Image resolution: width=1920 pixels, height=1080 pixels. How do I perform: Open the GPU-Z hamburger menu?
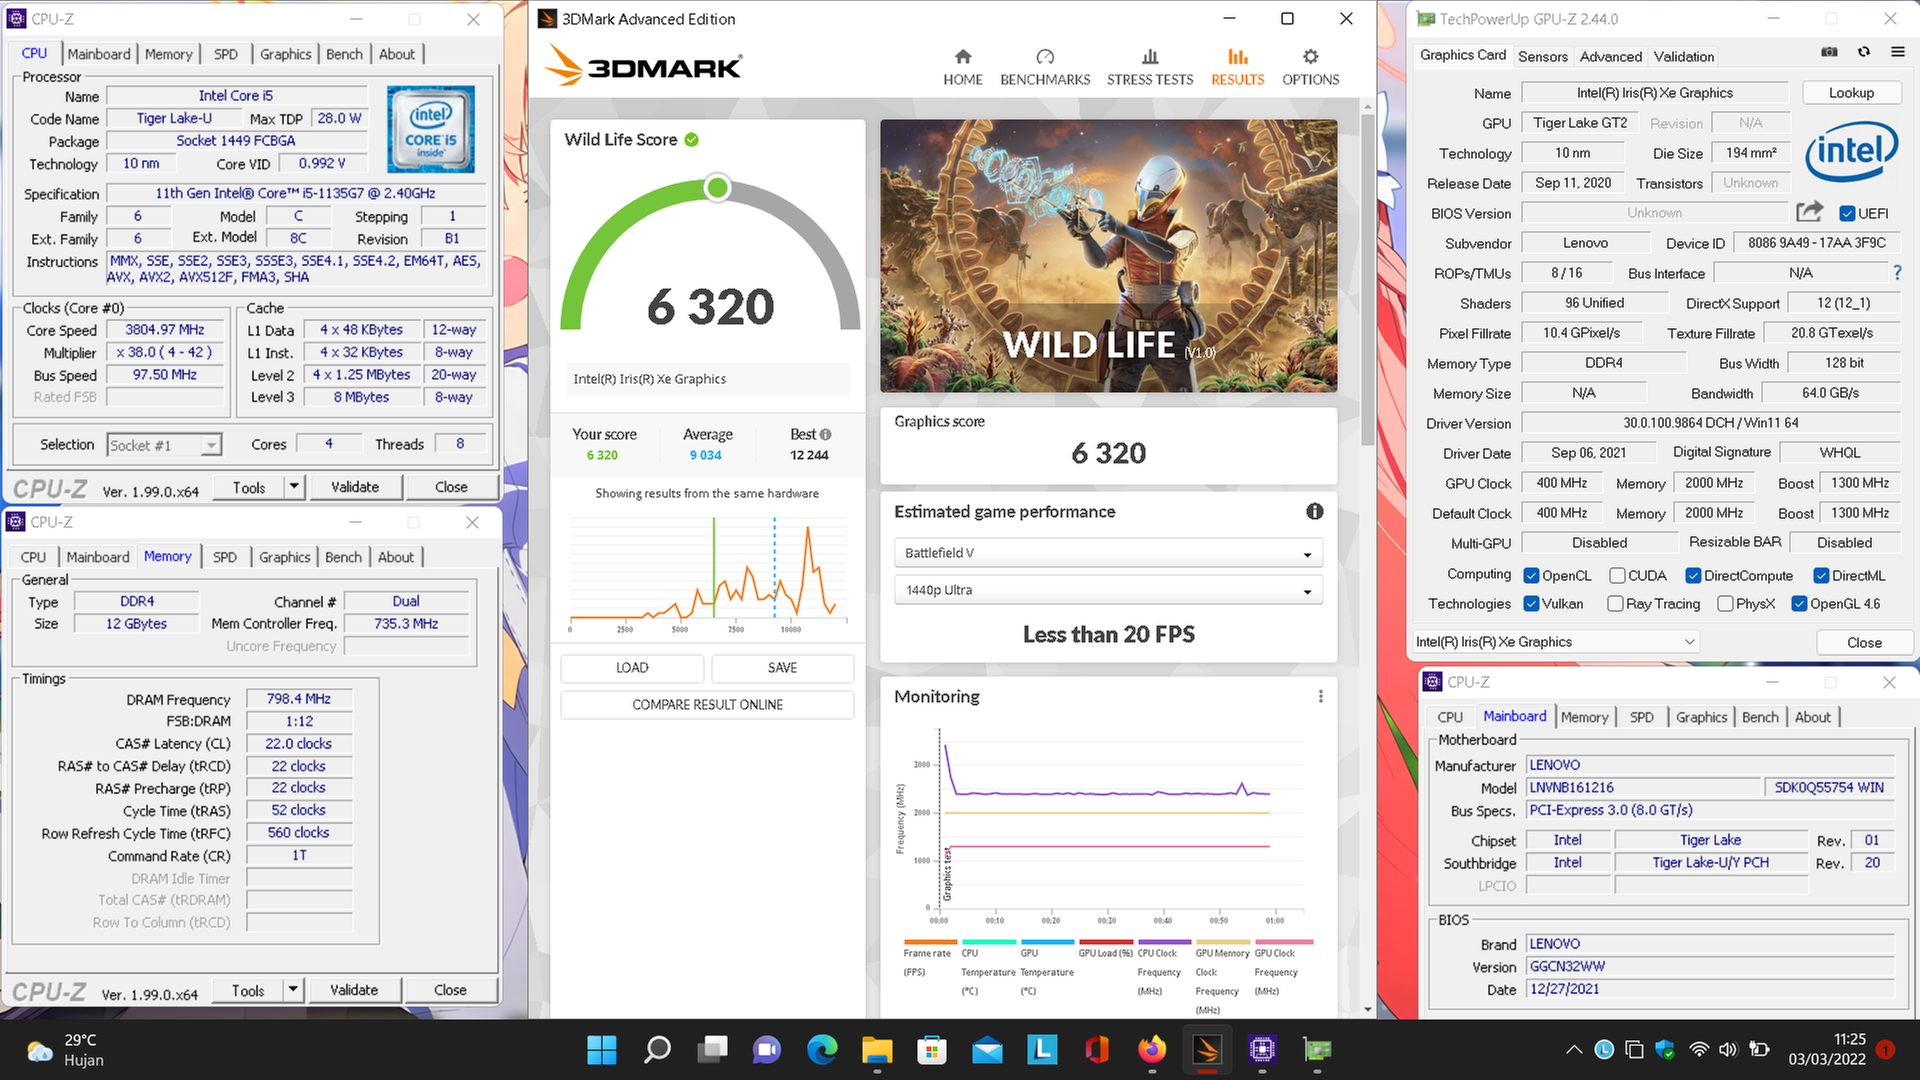pyautogui.click(x=1897, y=53)
